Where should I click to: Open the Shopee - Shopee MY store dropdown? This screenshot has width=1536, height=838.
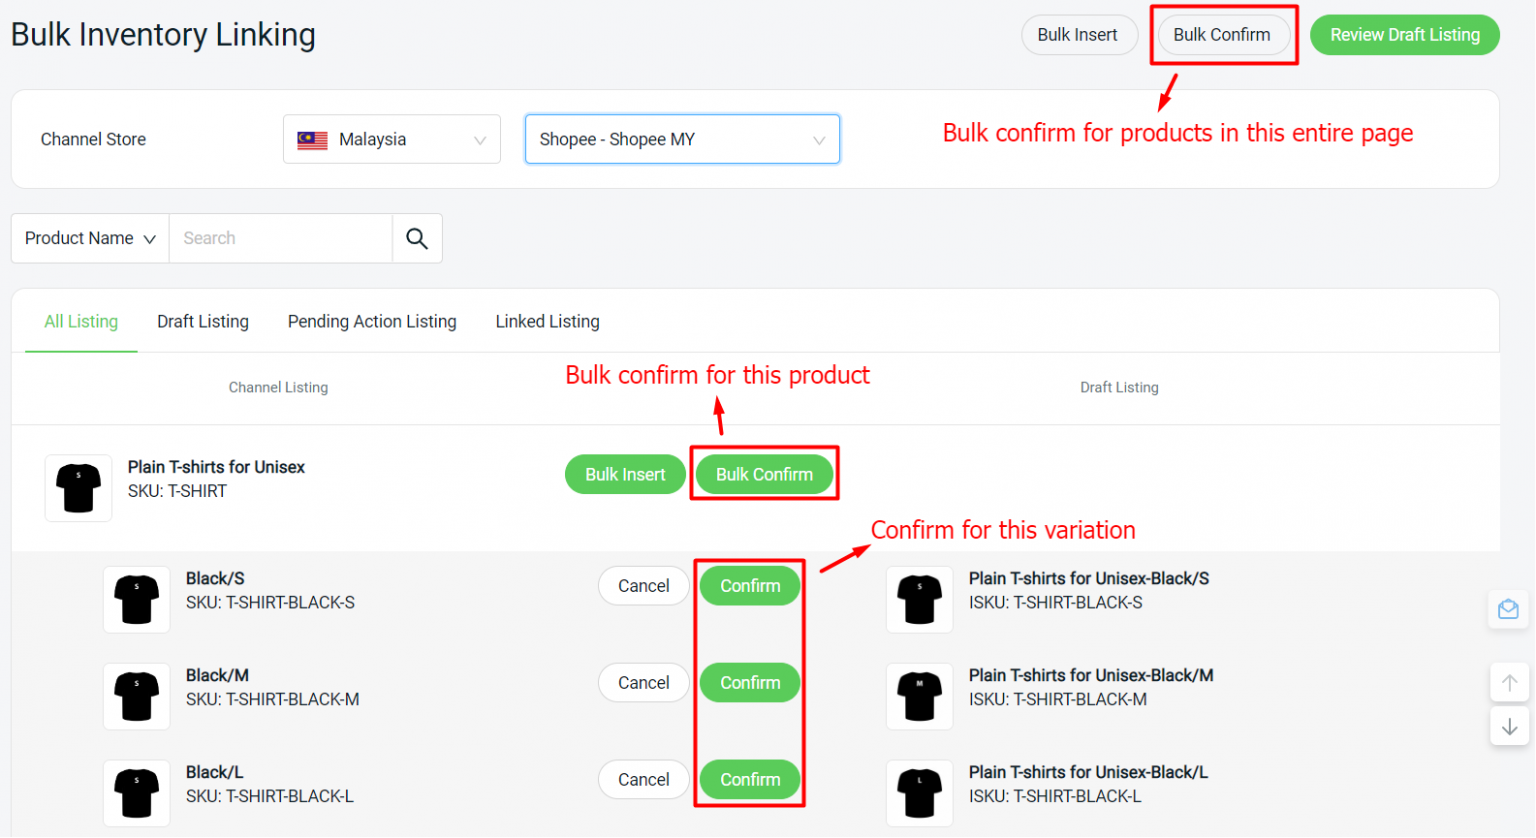pyautogui.click(x=683, y=139)
